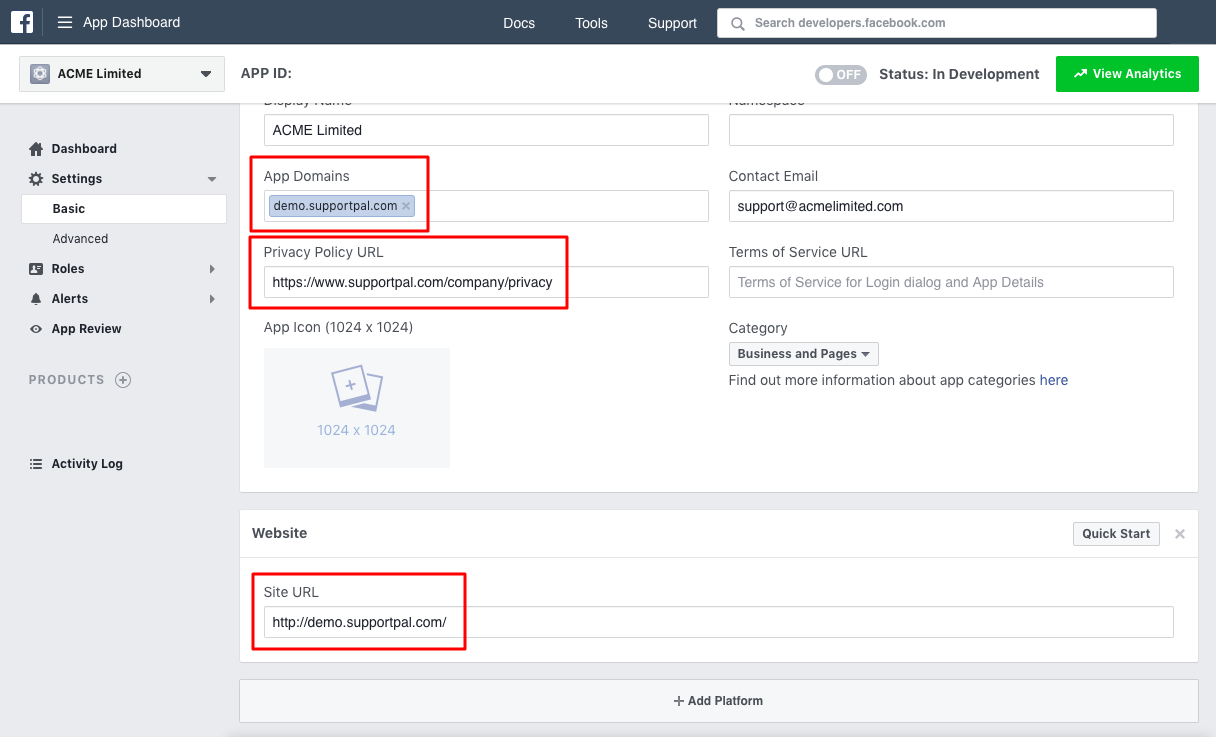Screen dimensions: 1216x737
Task: Open the Tools menu
Action: click(x=591, y=23)
